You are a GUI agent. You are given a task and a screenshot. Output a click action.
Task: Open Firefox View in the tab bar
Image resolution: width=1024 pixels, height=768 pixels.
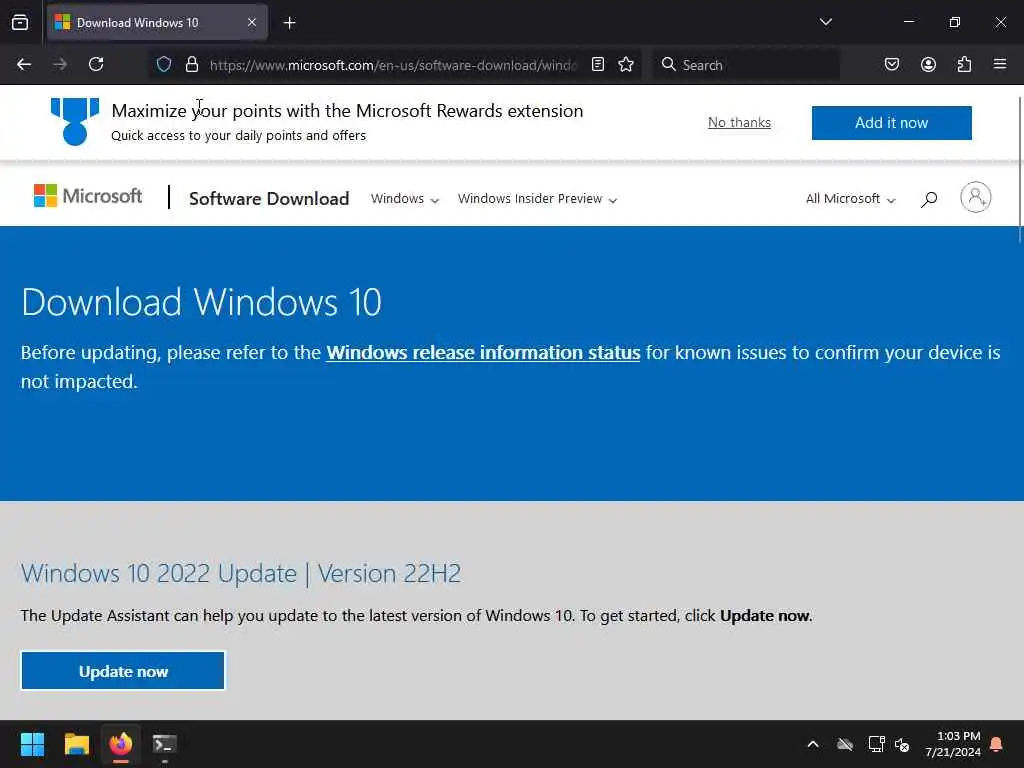point(20,22)
